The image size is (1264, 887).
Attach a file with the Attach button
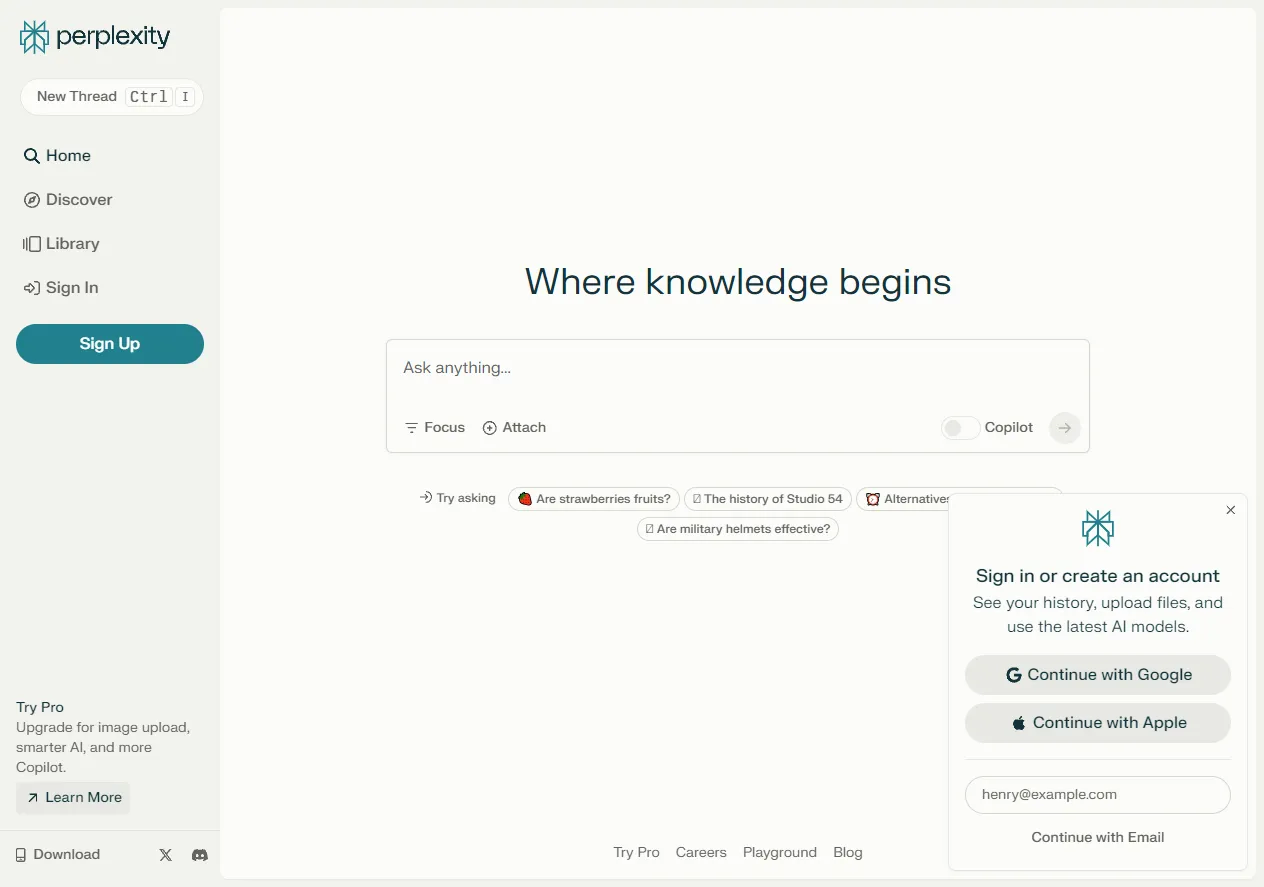514,428
